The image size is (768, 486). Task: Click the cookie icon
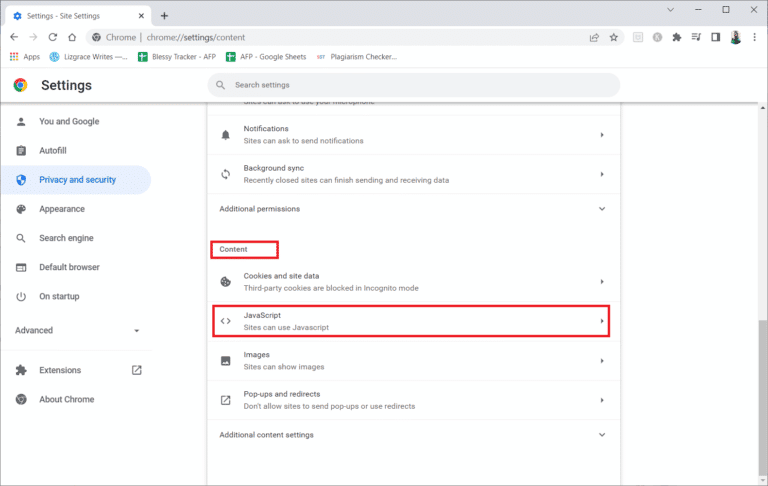225,282
